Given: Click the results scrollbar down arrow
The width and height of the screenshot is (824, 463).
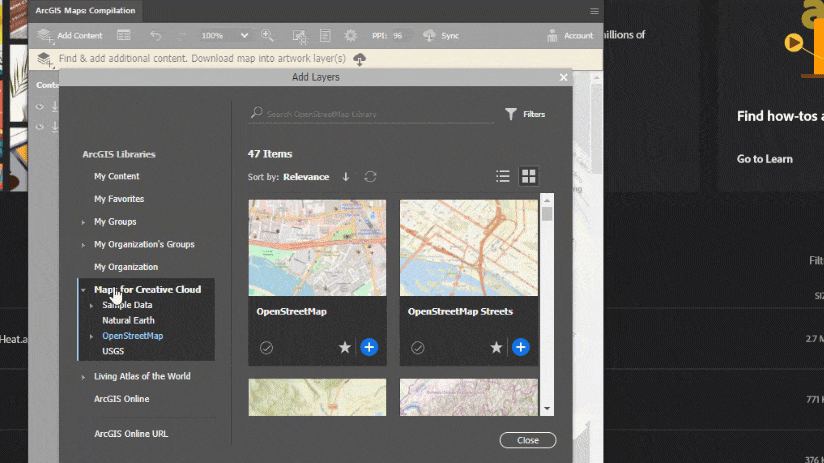Looking at the screenshot, I should pos(547,408).
